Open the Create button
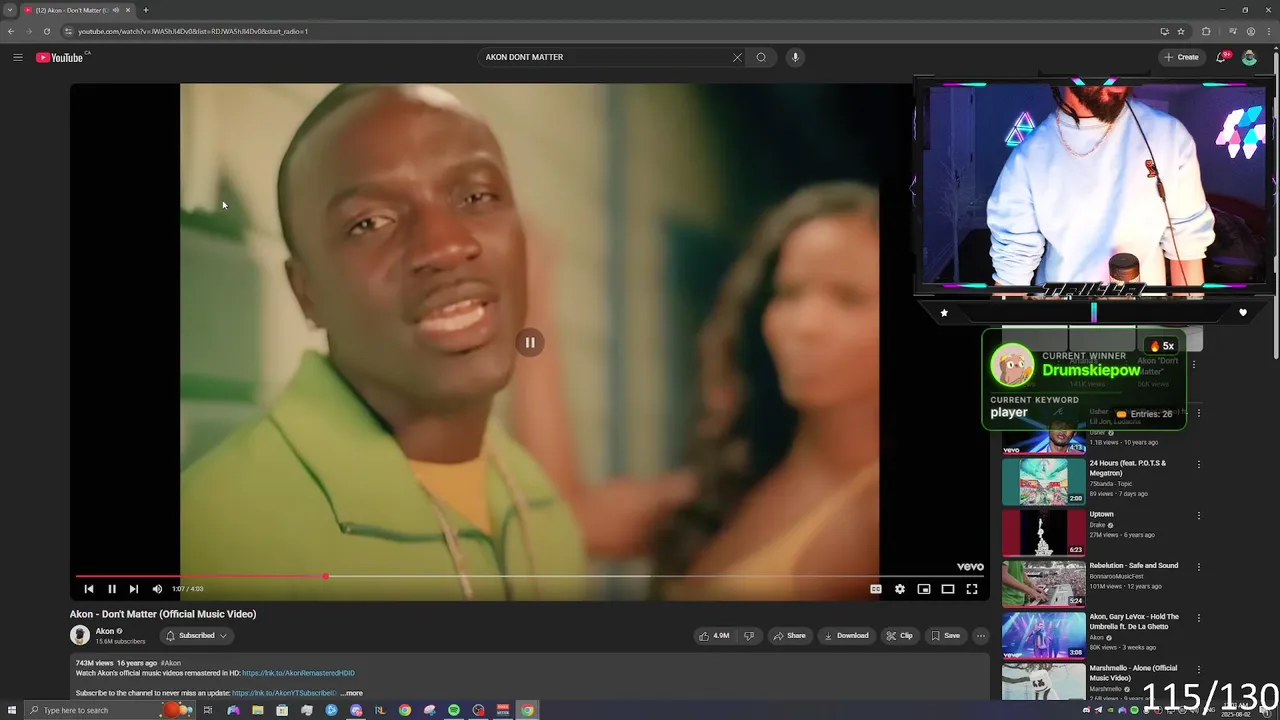The width and height of the screenshot is (1280, 720). coord(1181,57)
